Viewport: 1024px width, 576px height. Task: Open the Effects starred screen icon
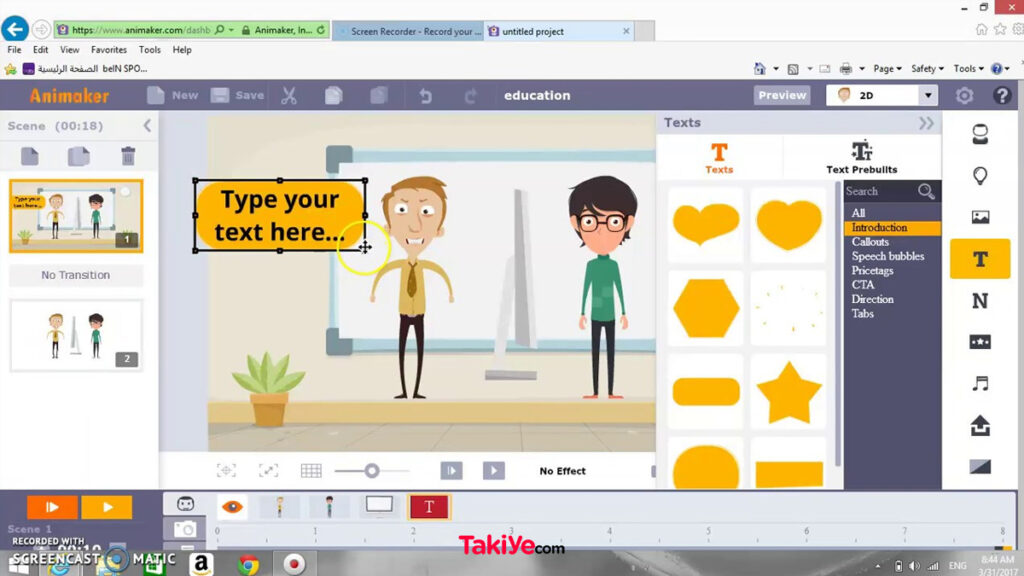click(x=980, y=342)
